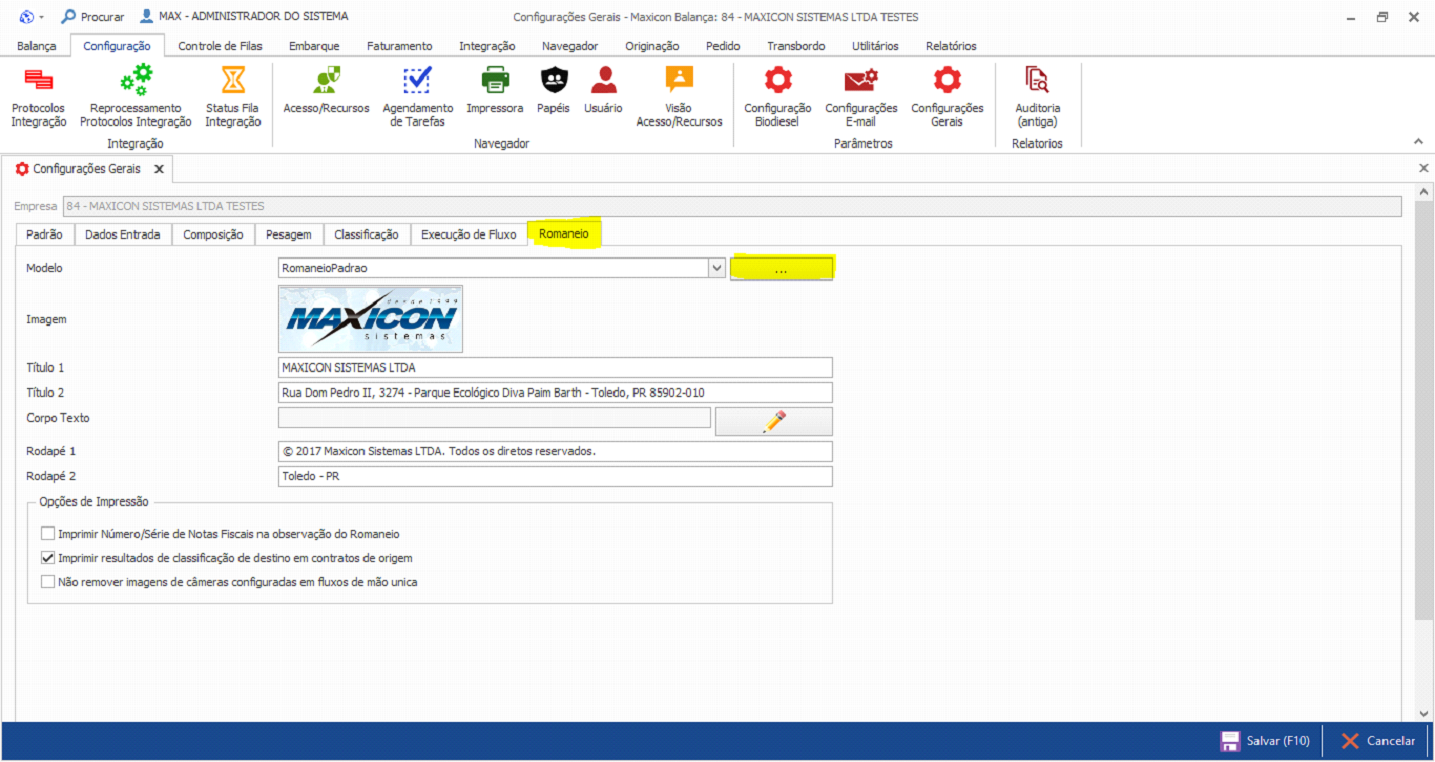Image resolution: width=1435 pixels, height=762 pixels.
Task: Open the Integração ribbon tab
Action: [487, 46]
